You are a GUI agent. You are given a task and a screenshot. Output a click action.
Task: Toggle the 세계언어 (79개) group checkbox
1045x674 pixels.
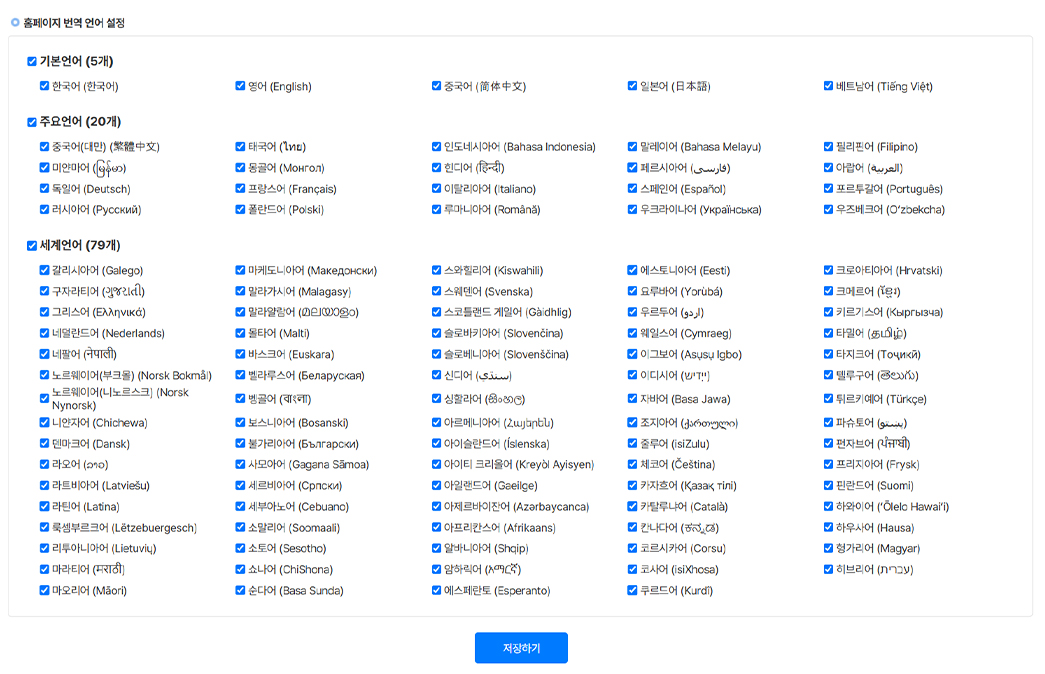click(x=32, y=245)
